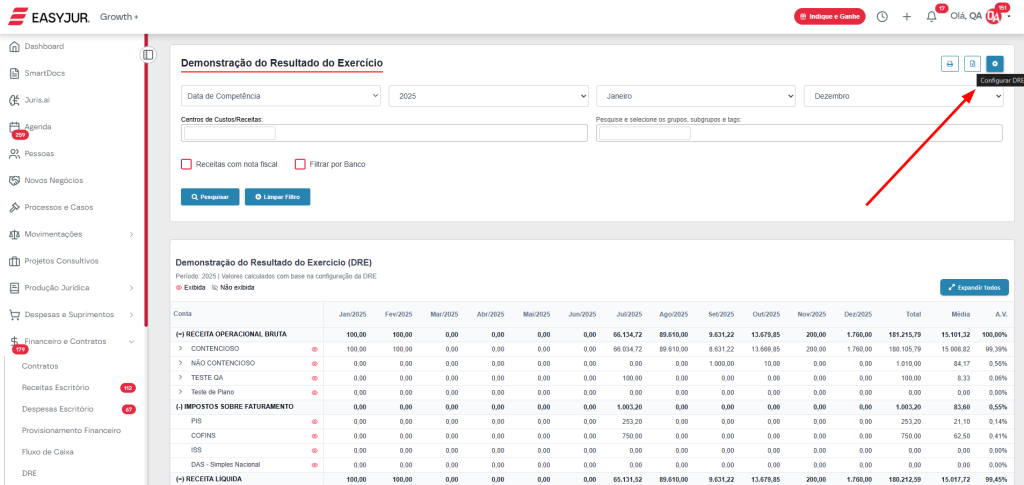
Task: Open the notifications bell icon
Action: [x=932, y=16]
